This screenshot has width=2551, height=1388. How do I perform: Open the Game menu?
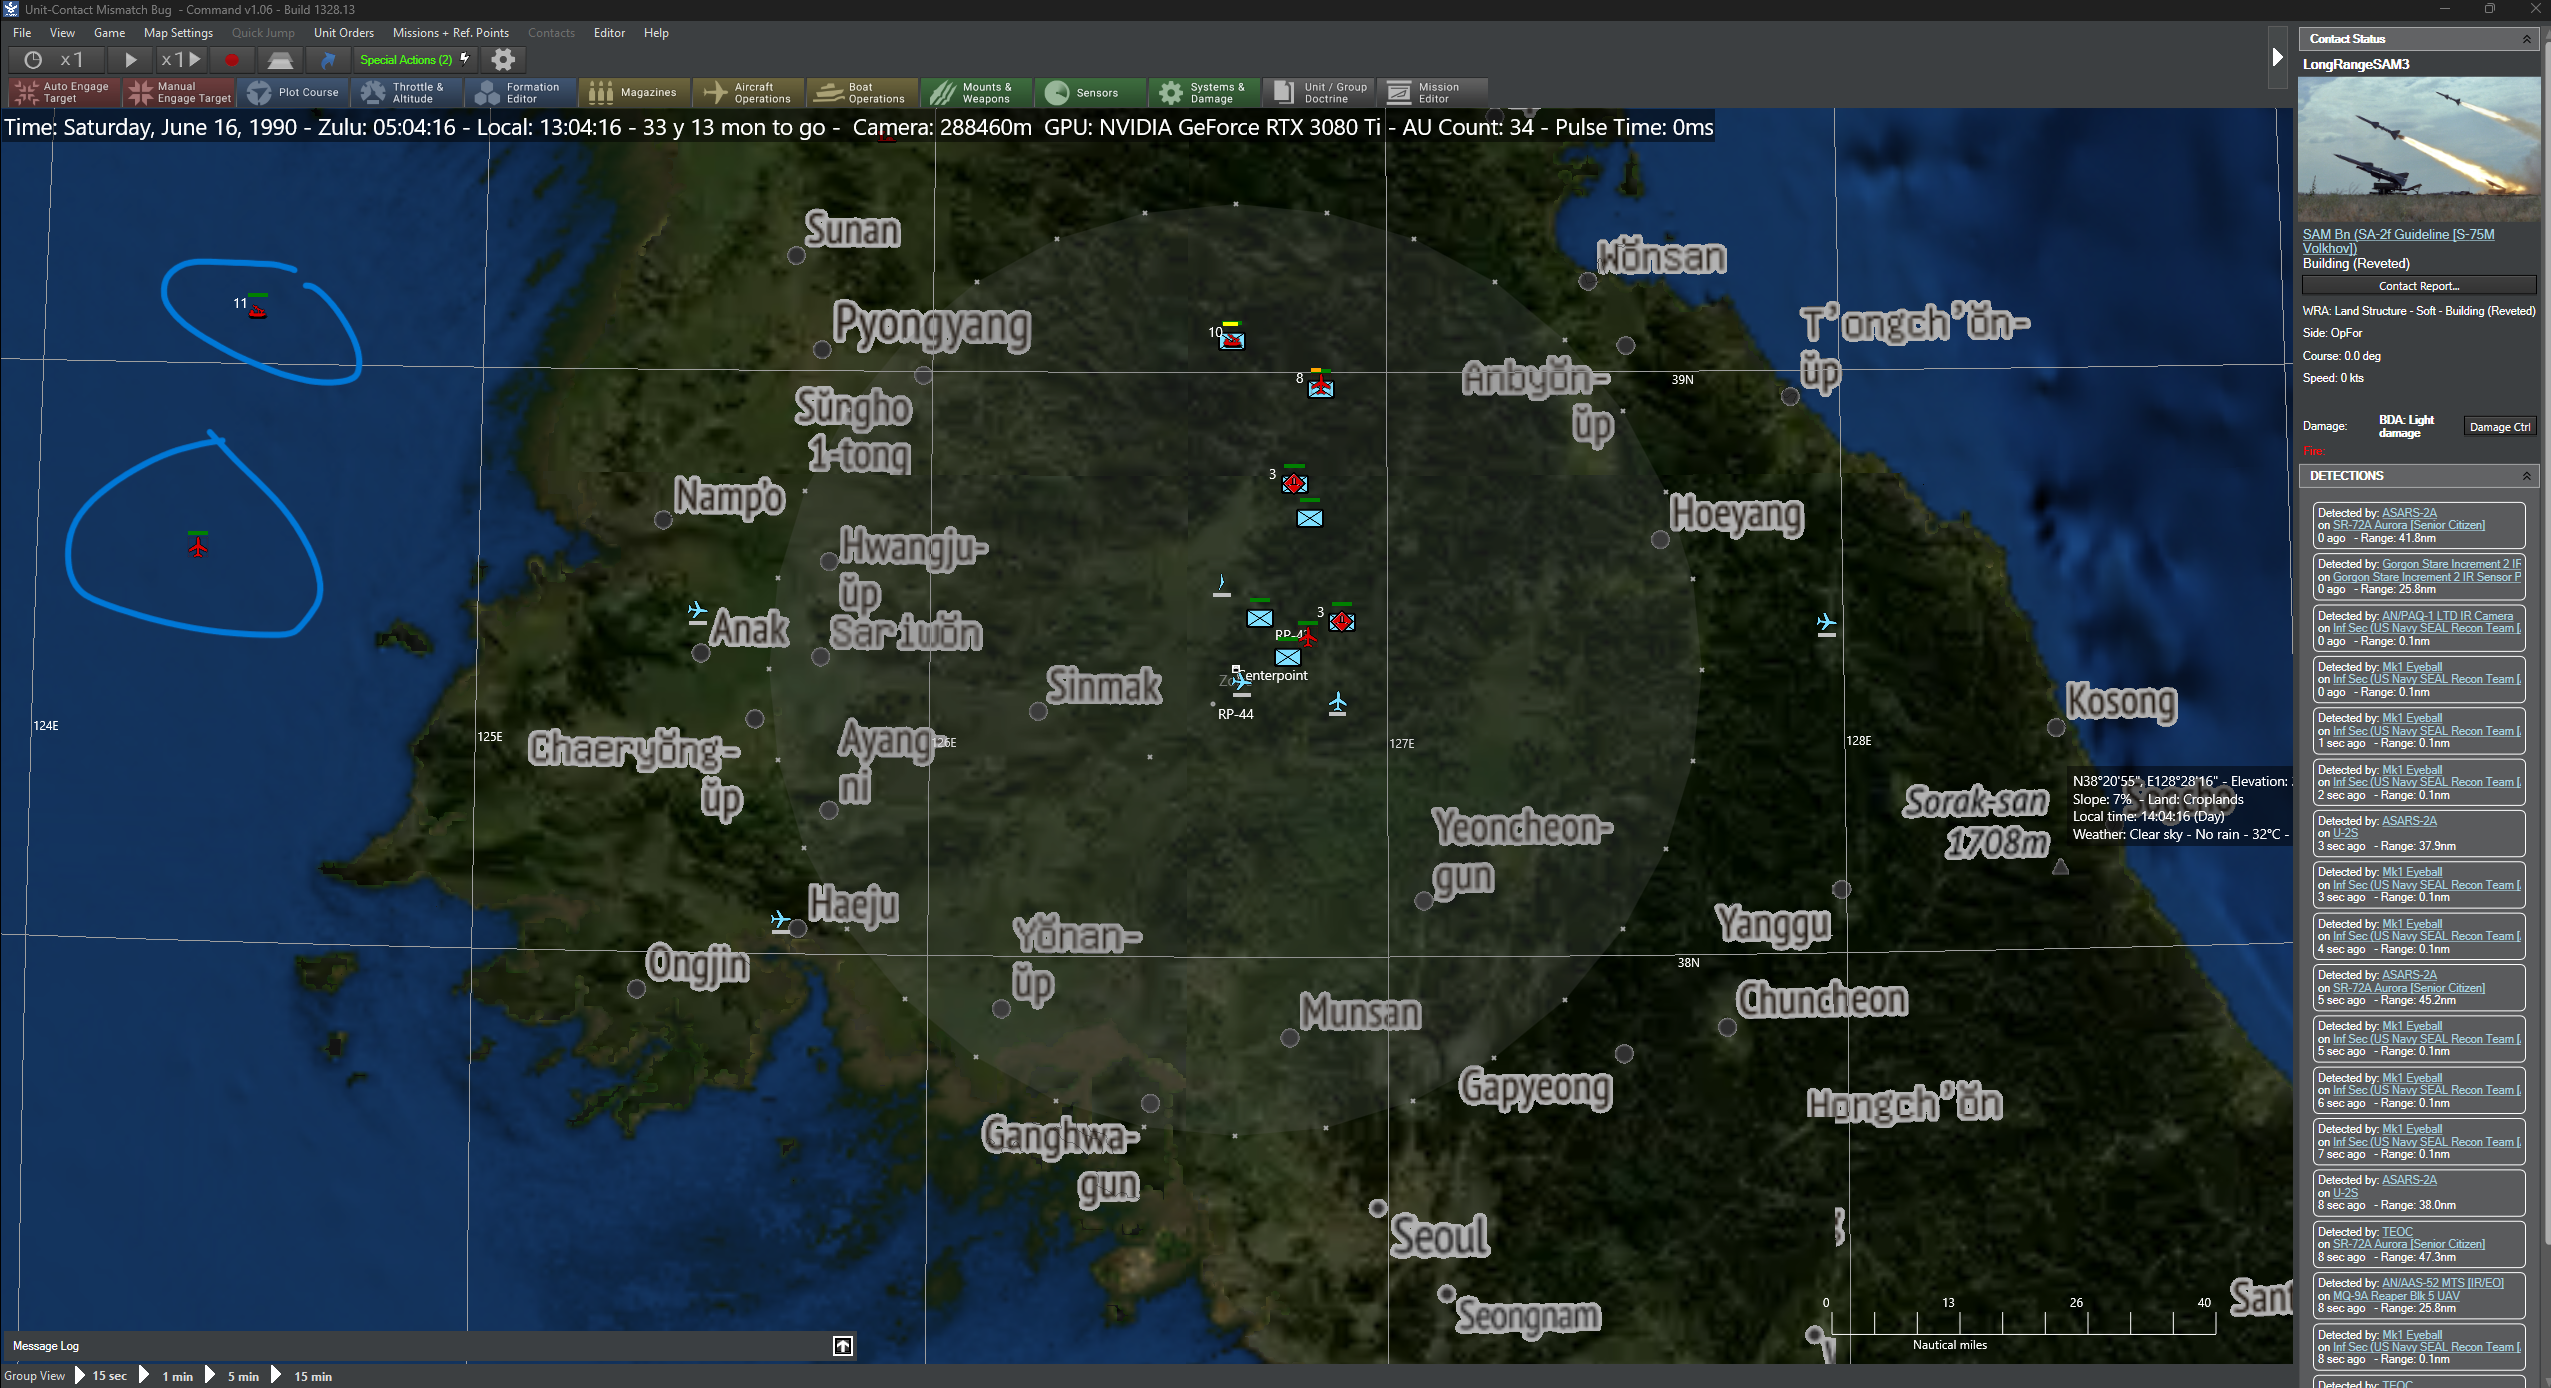coord(109,33)
